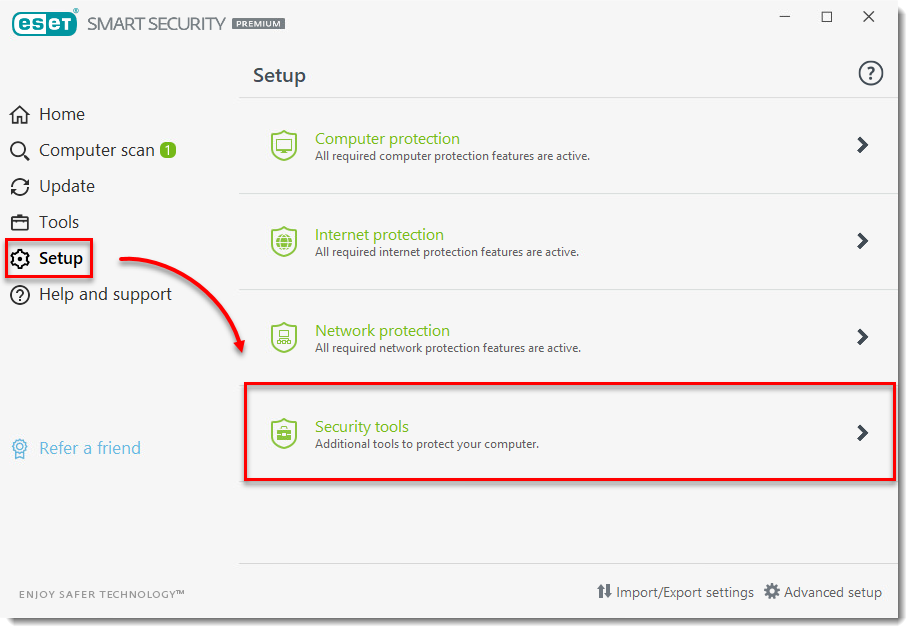Click the Computer protection shield icon

[284, 146]
